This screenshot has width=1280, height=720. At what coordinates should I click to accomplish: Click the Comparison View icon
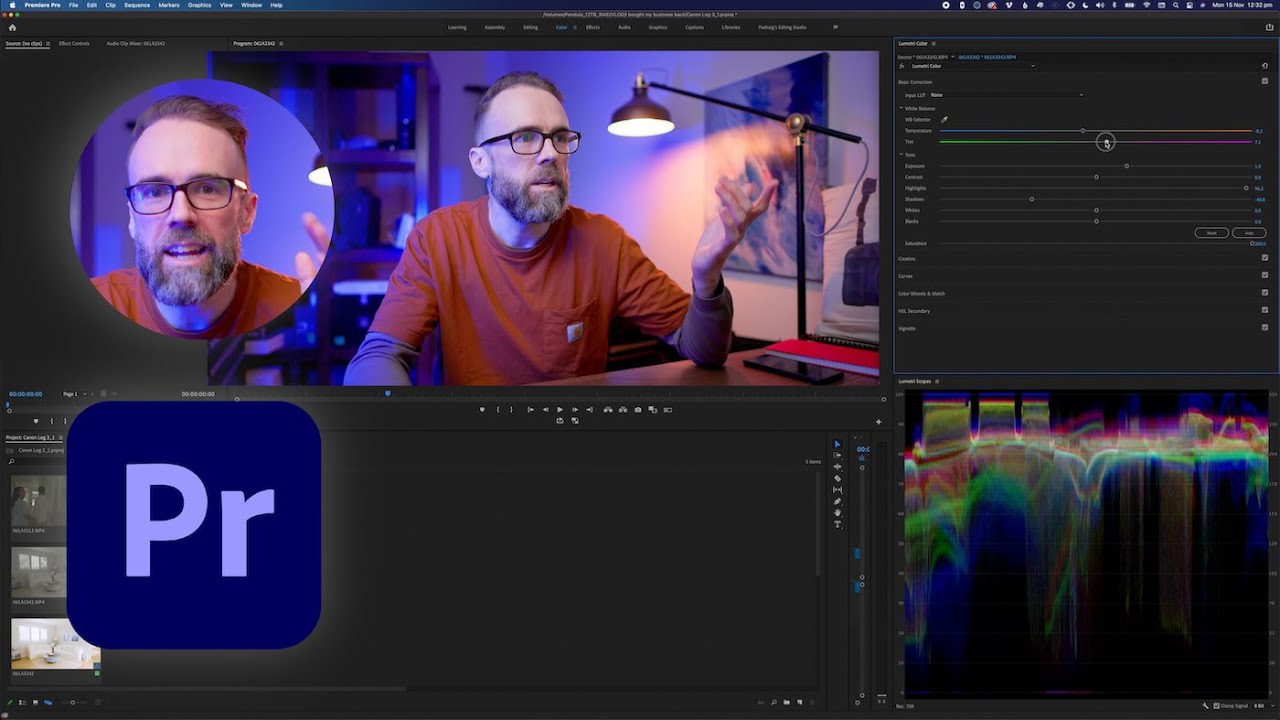pyautogui.click(x=652, y=409)
